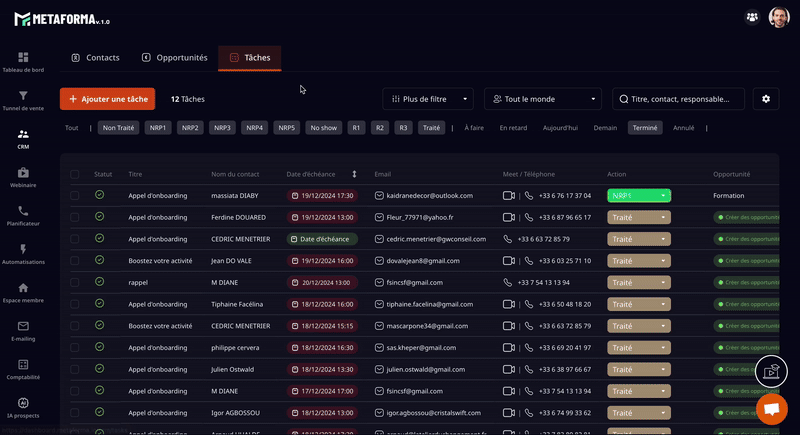The image size is (800, 435).
Task: Go to Webinaire in sidebar
Action: point(23,175)
